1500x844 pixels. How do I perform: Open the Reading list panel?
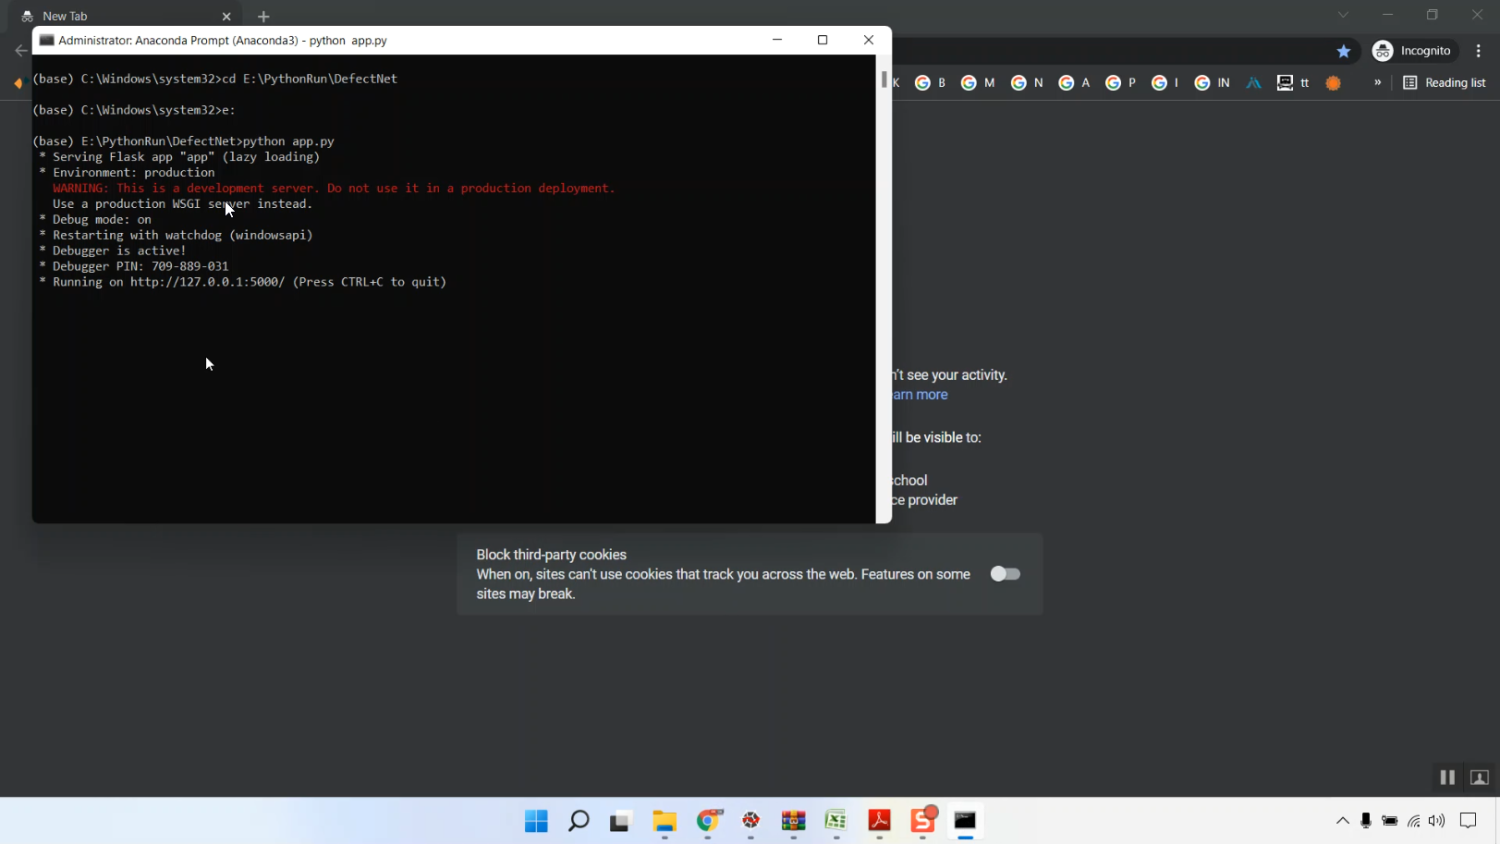pyautogui.click(x=1444, y=83)
